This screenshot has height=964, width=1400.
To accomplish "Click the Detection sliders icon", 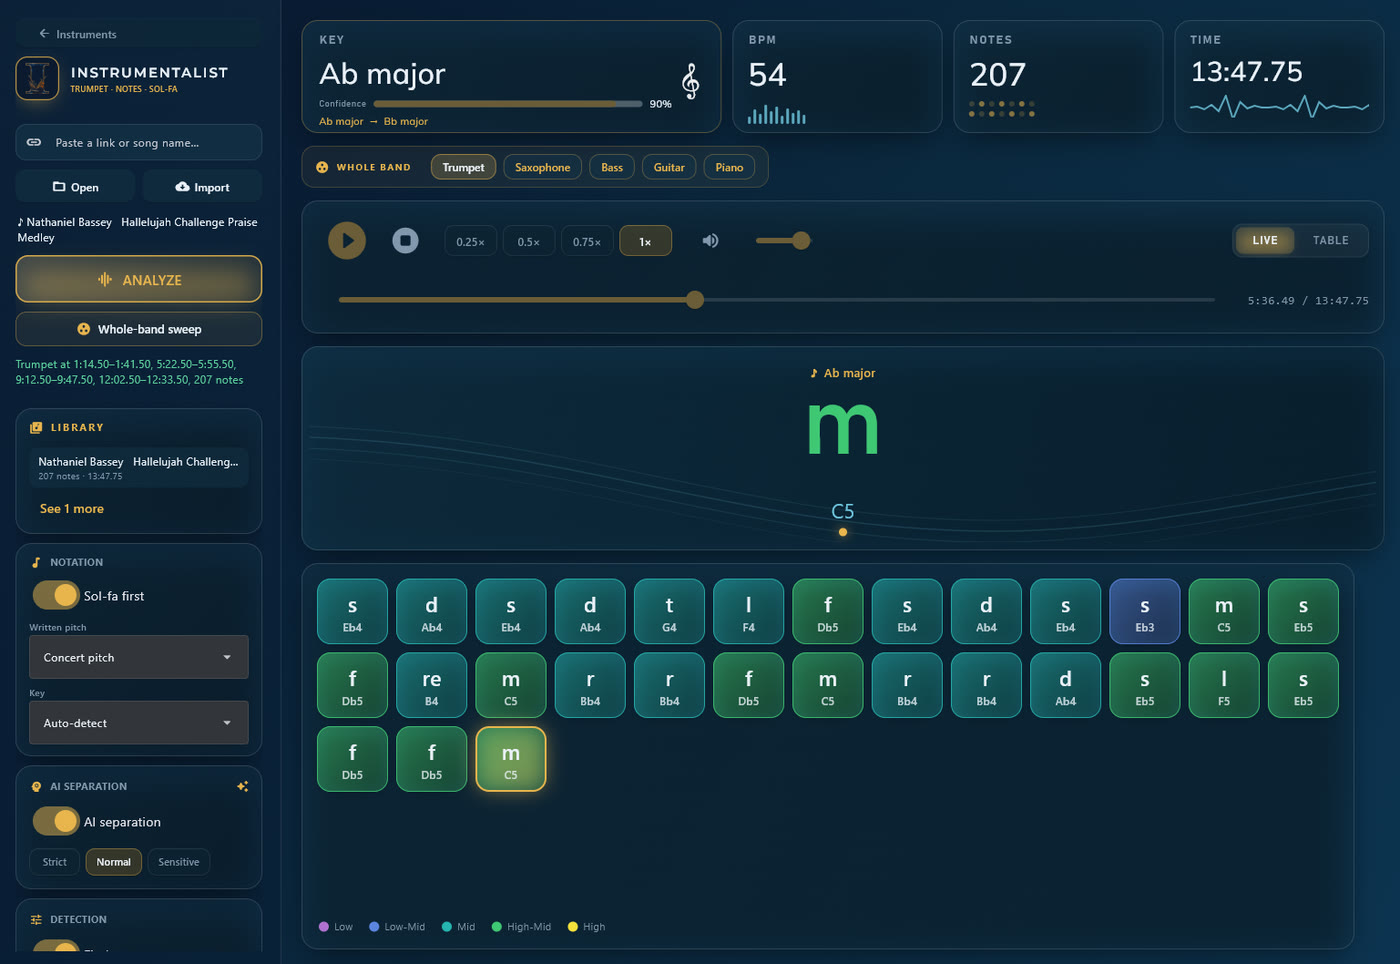I will (x=36, y=920).
